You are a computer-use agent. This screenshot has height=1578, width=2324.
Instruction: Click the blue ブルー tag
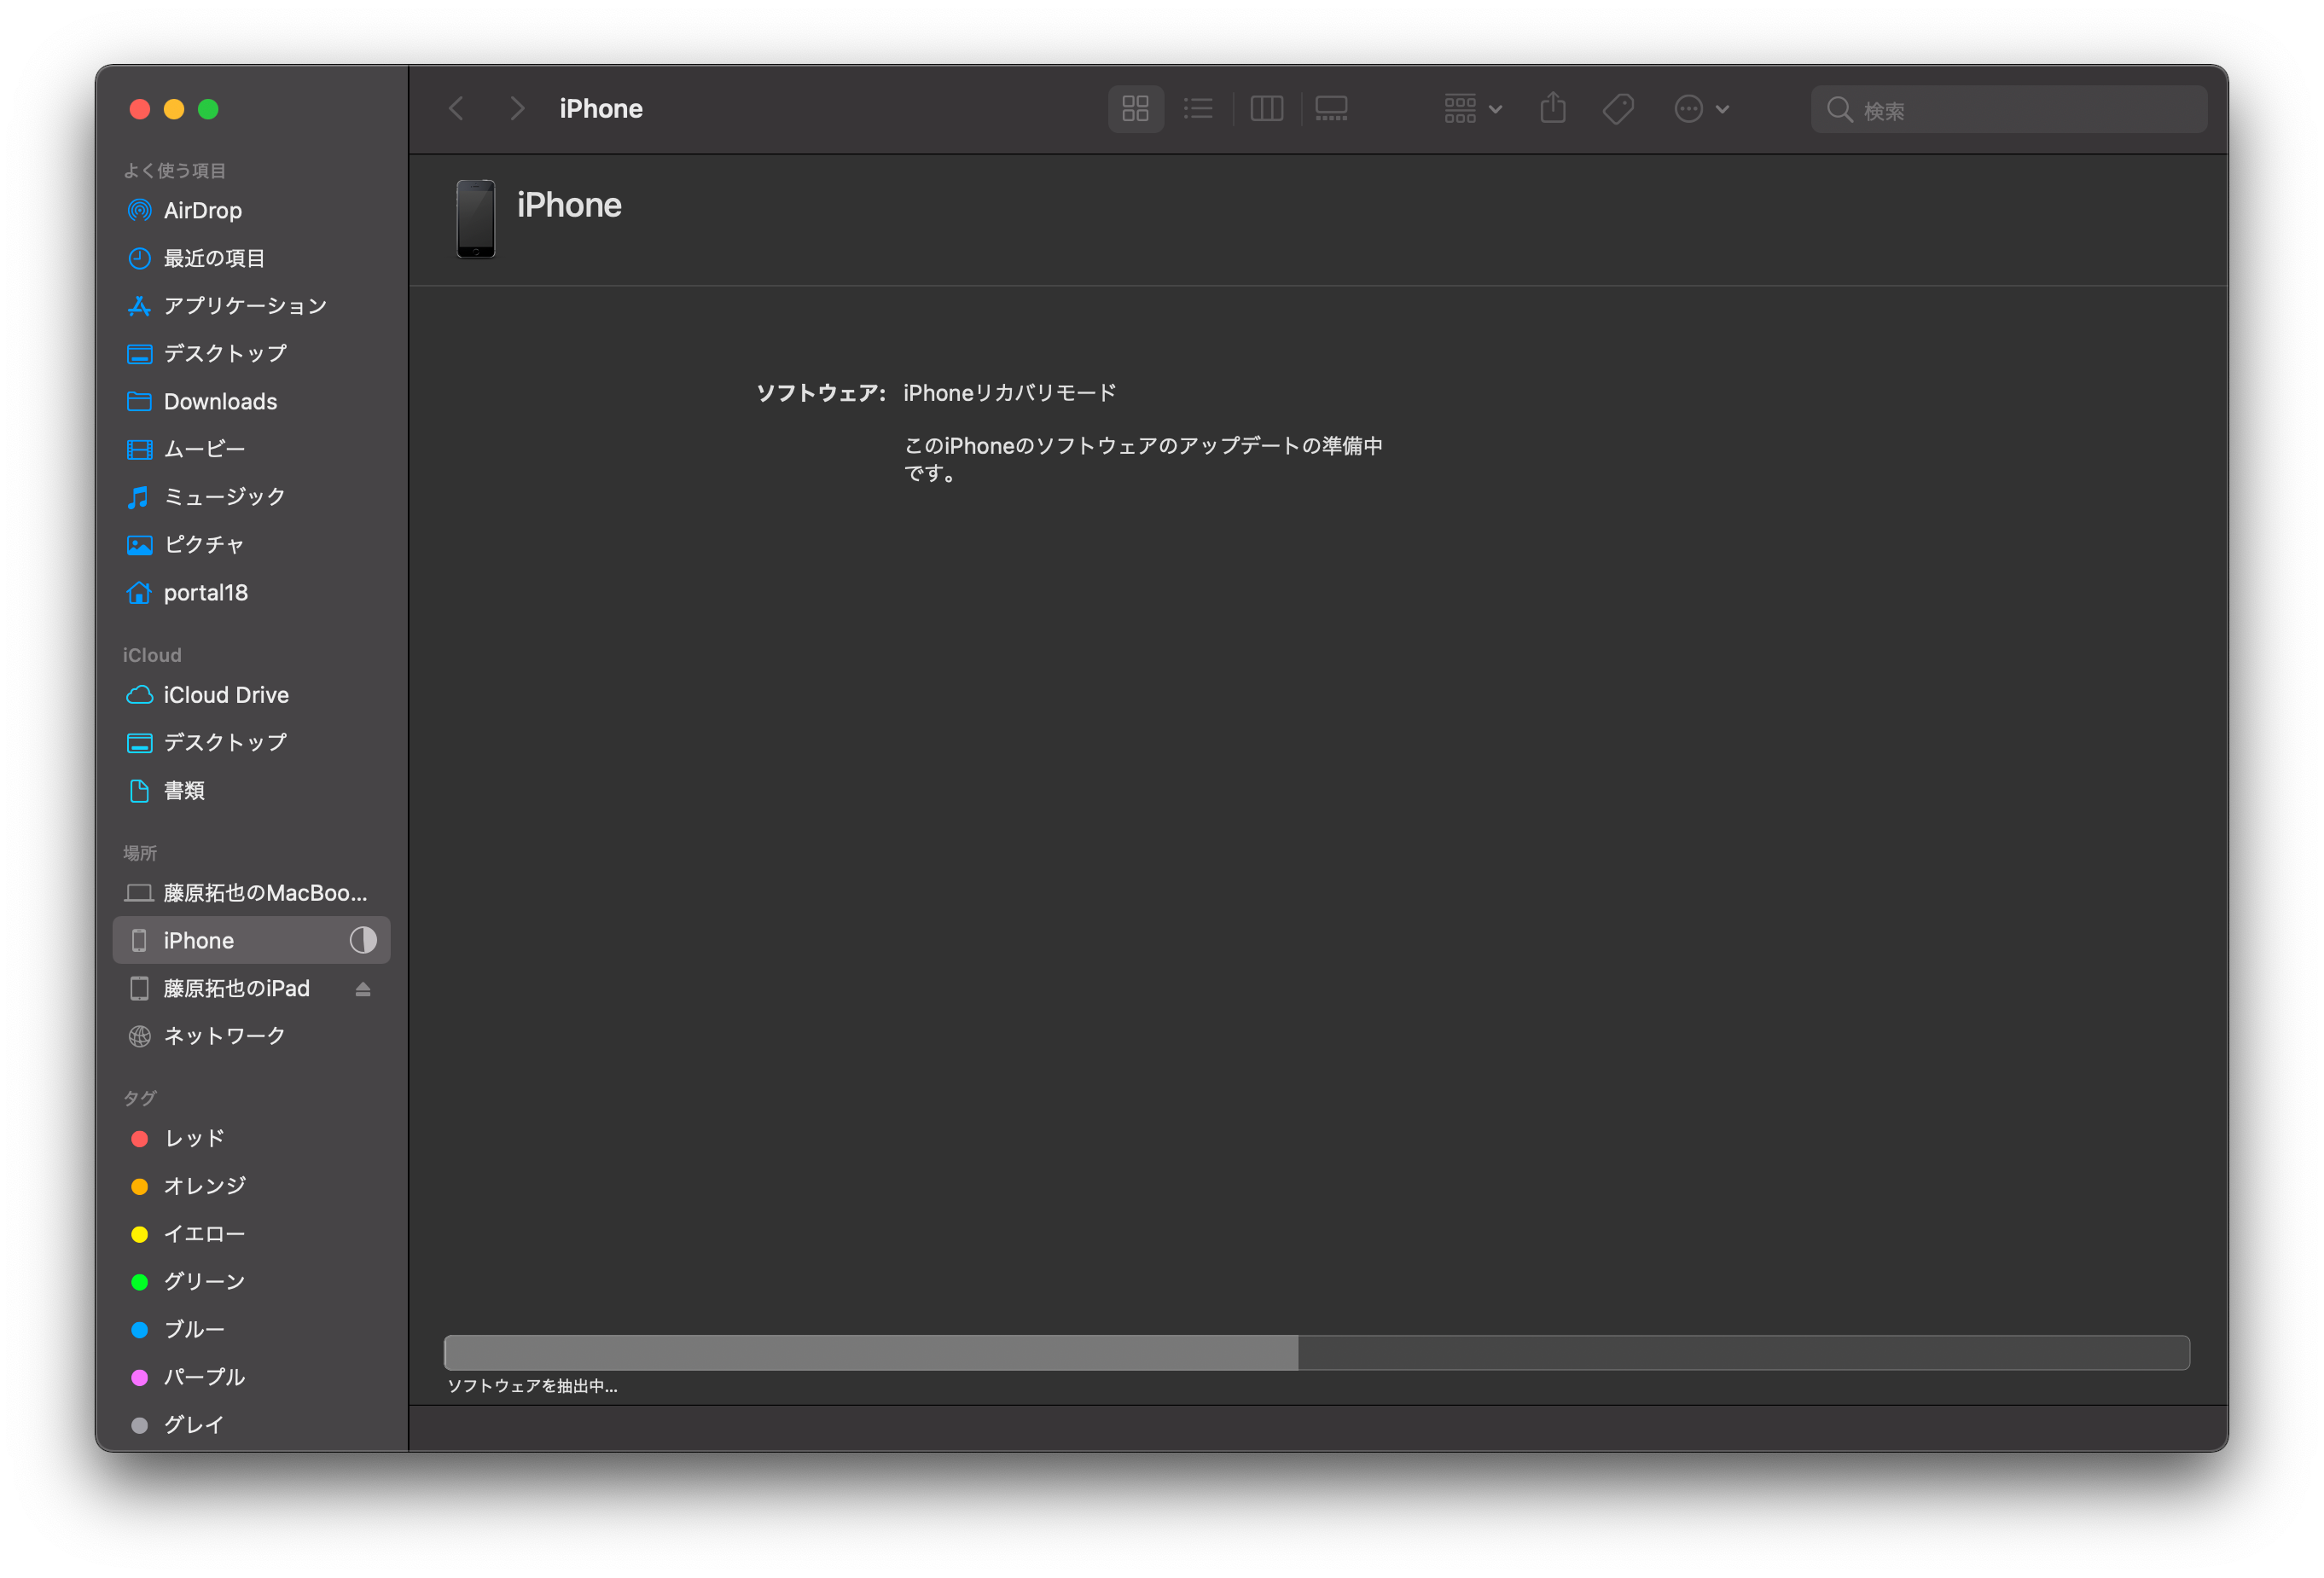[x=194, y=1329]
